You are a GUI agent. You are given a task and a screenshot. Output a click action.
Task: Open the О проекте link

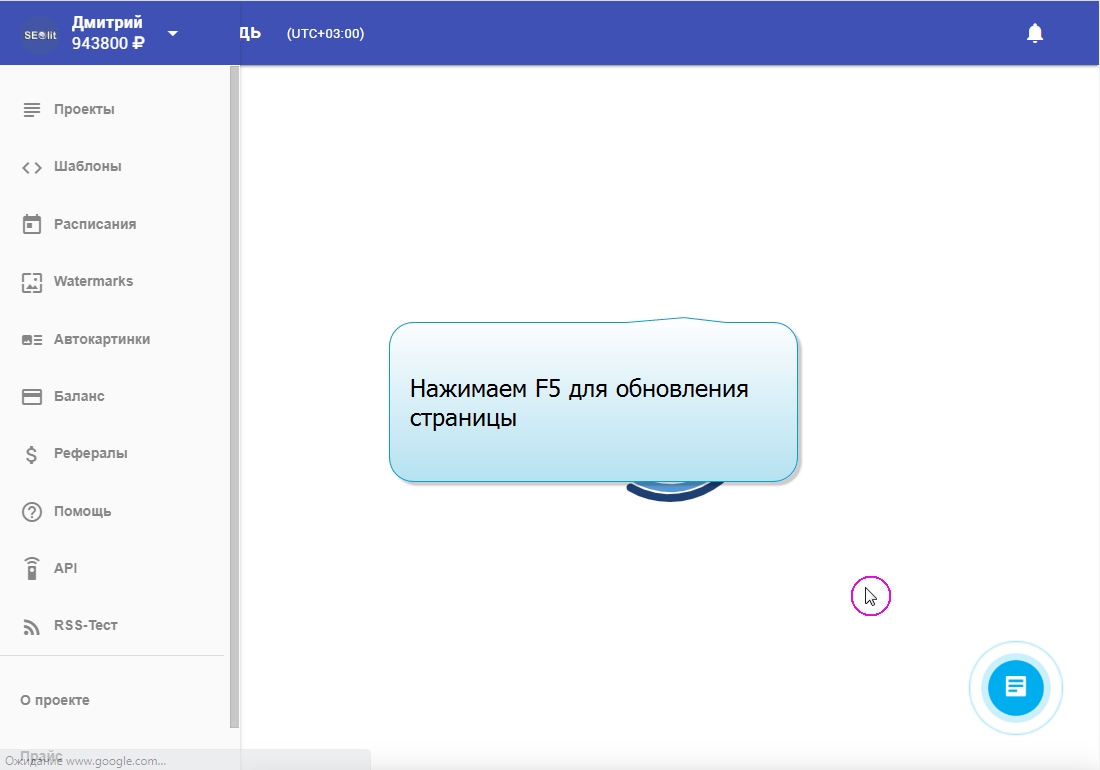55,700
